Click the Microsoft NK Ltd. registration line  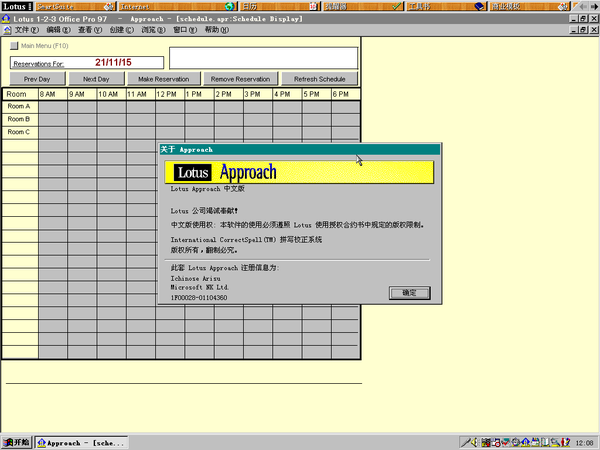(199, 287)
